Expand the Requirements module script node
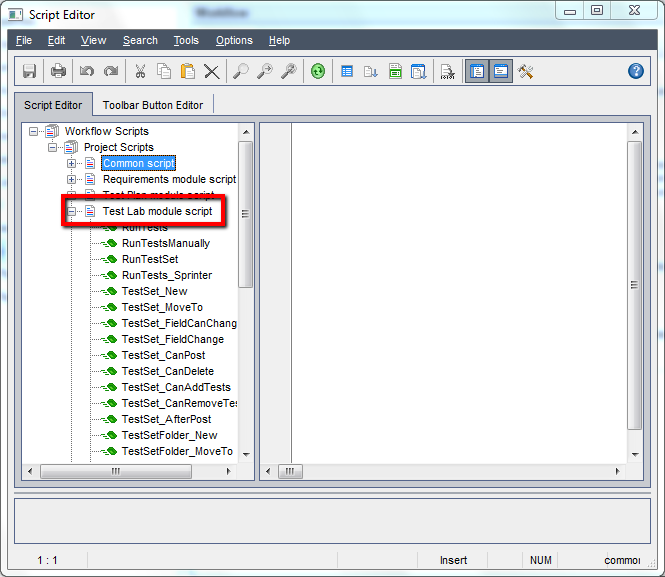Screen dimensions: 665x577 [71, 179]
